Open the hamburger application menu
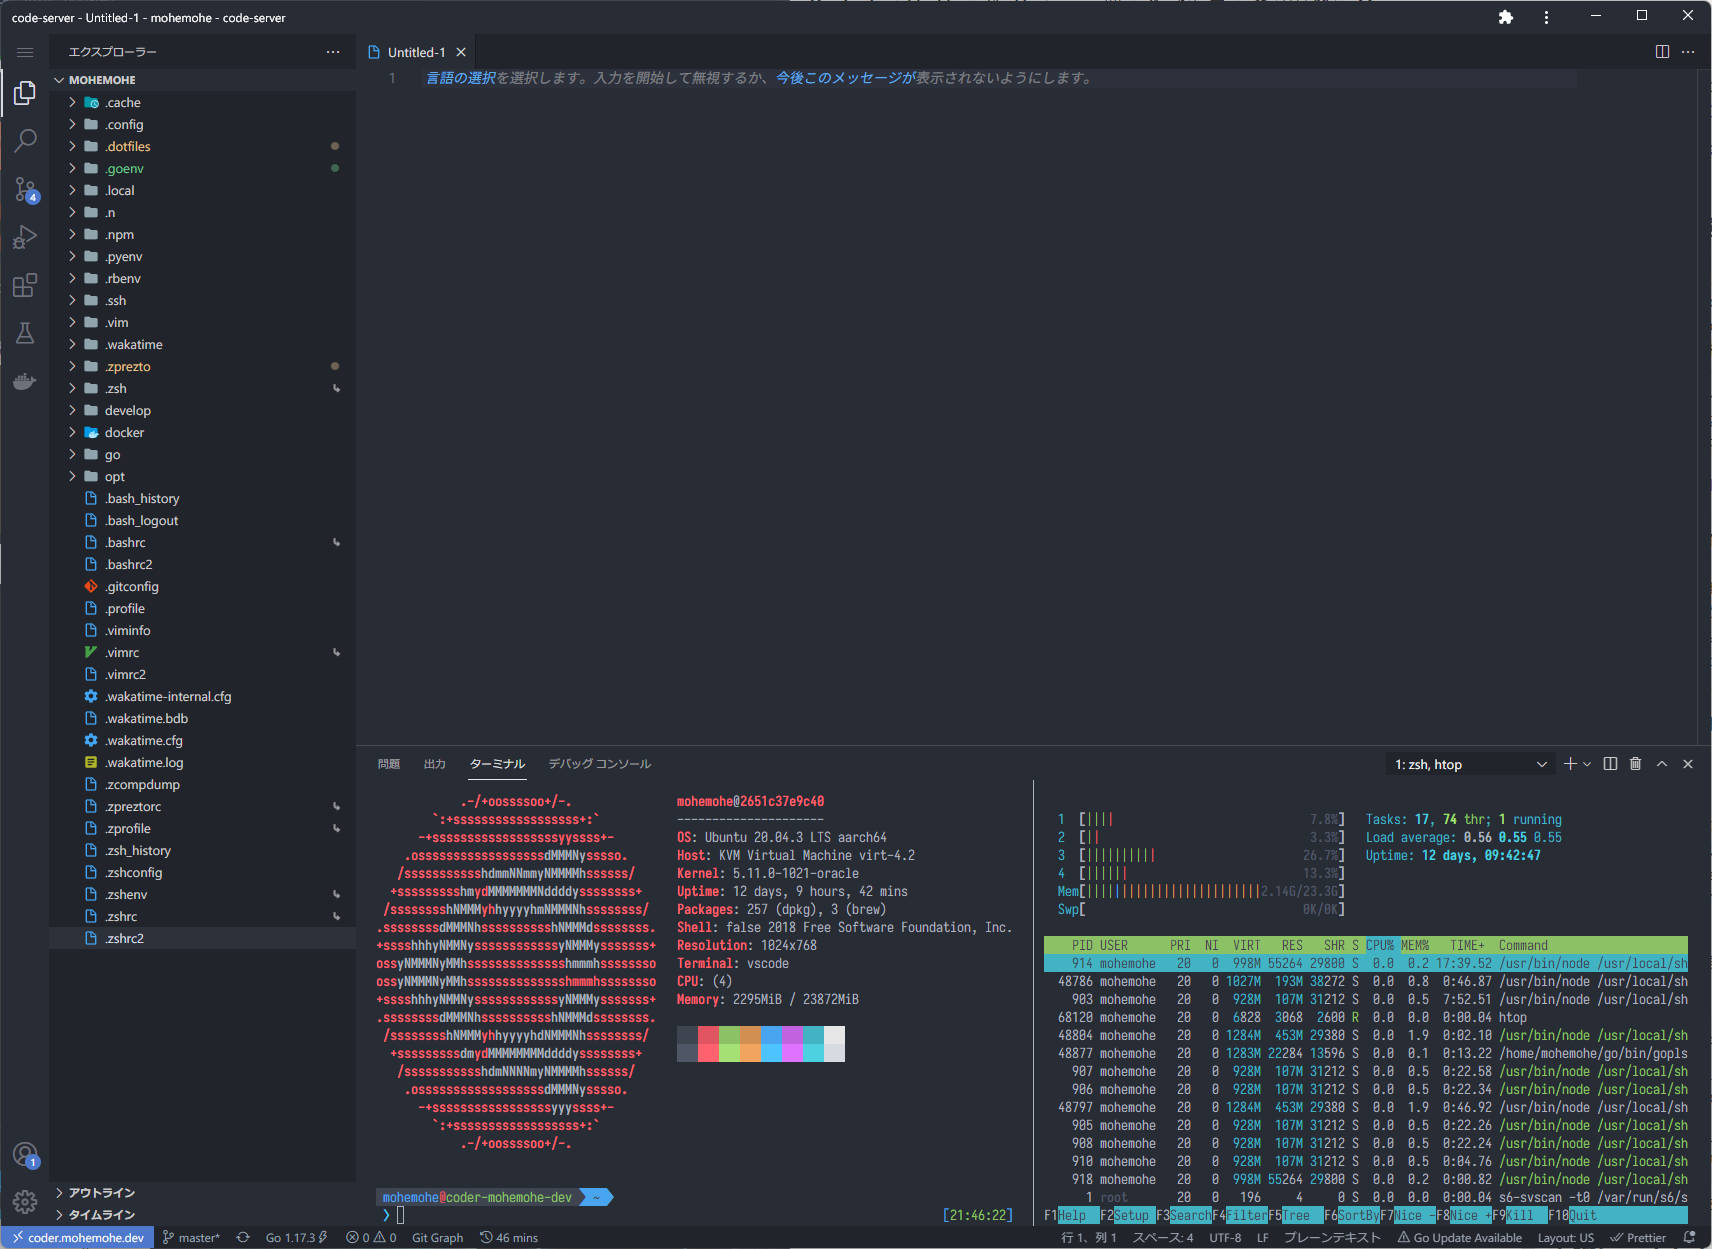The height and width of the screenshot is (1249, 1712). pyautogui.click(x=25, y=52)
